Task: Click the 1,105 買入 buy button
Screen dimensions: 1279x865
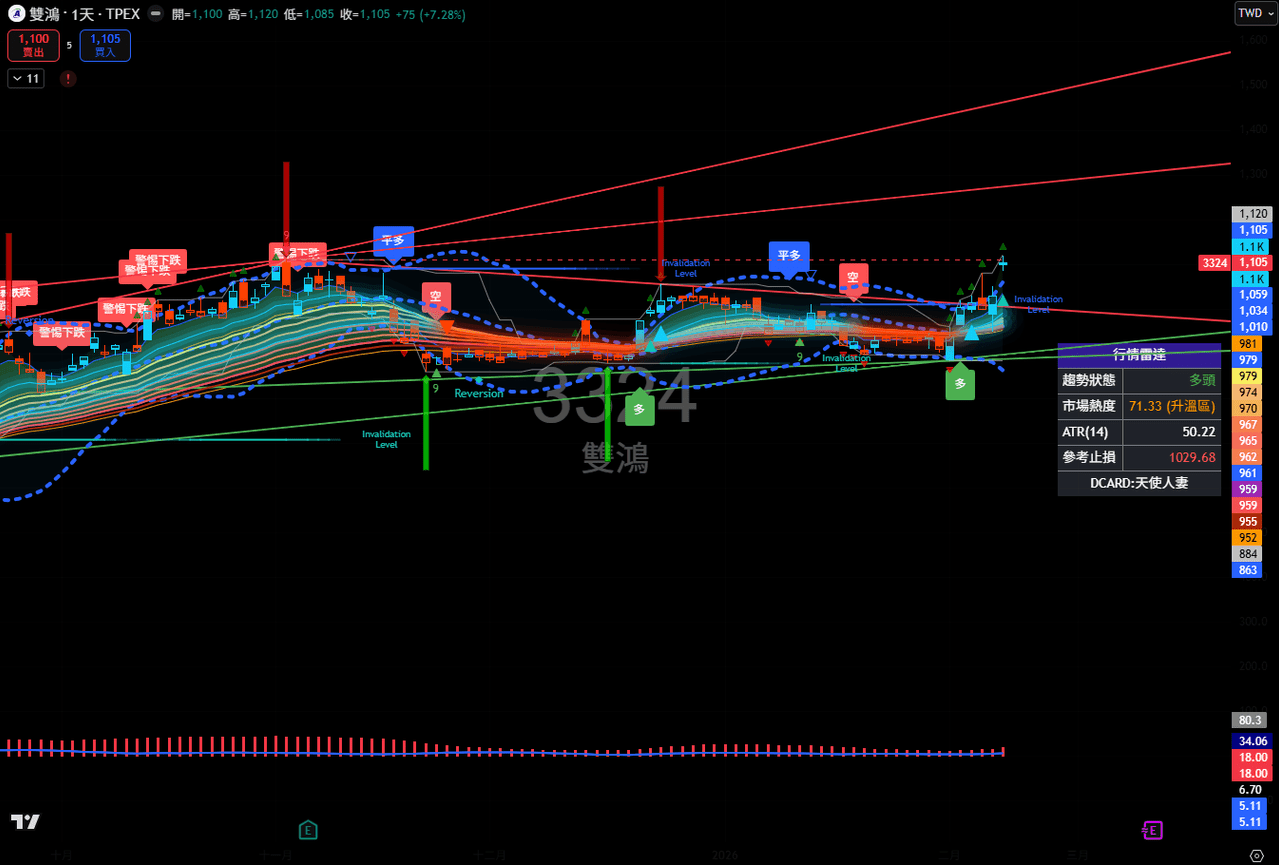Action: click(105, 45)
